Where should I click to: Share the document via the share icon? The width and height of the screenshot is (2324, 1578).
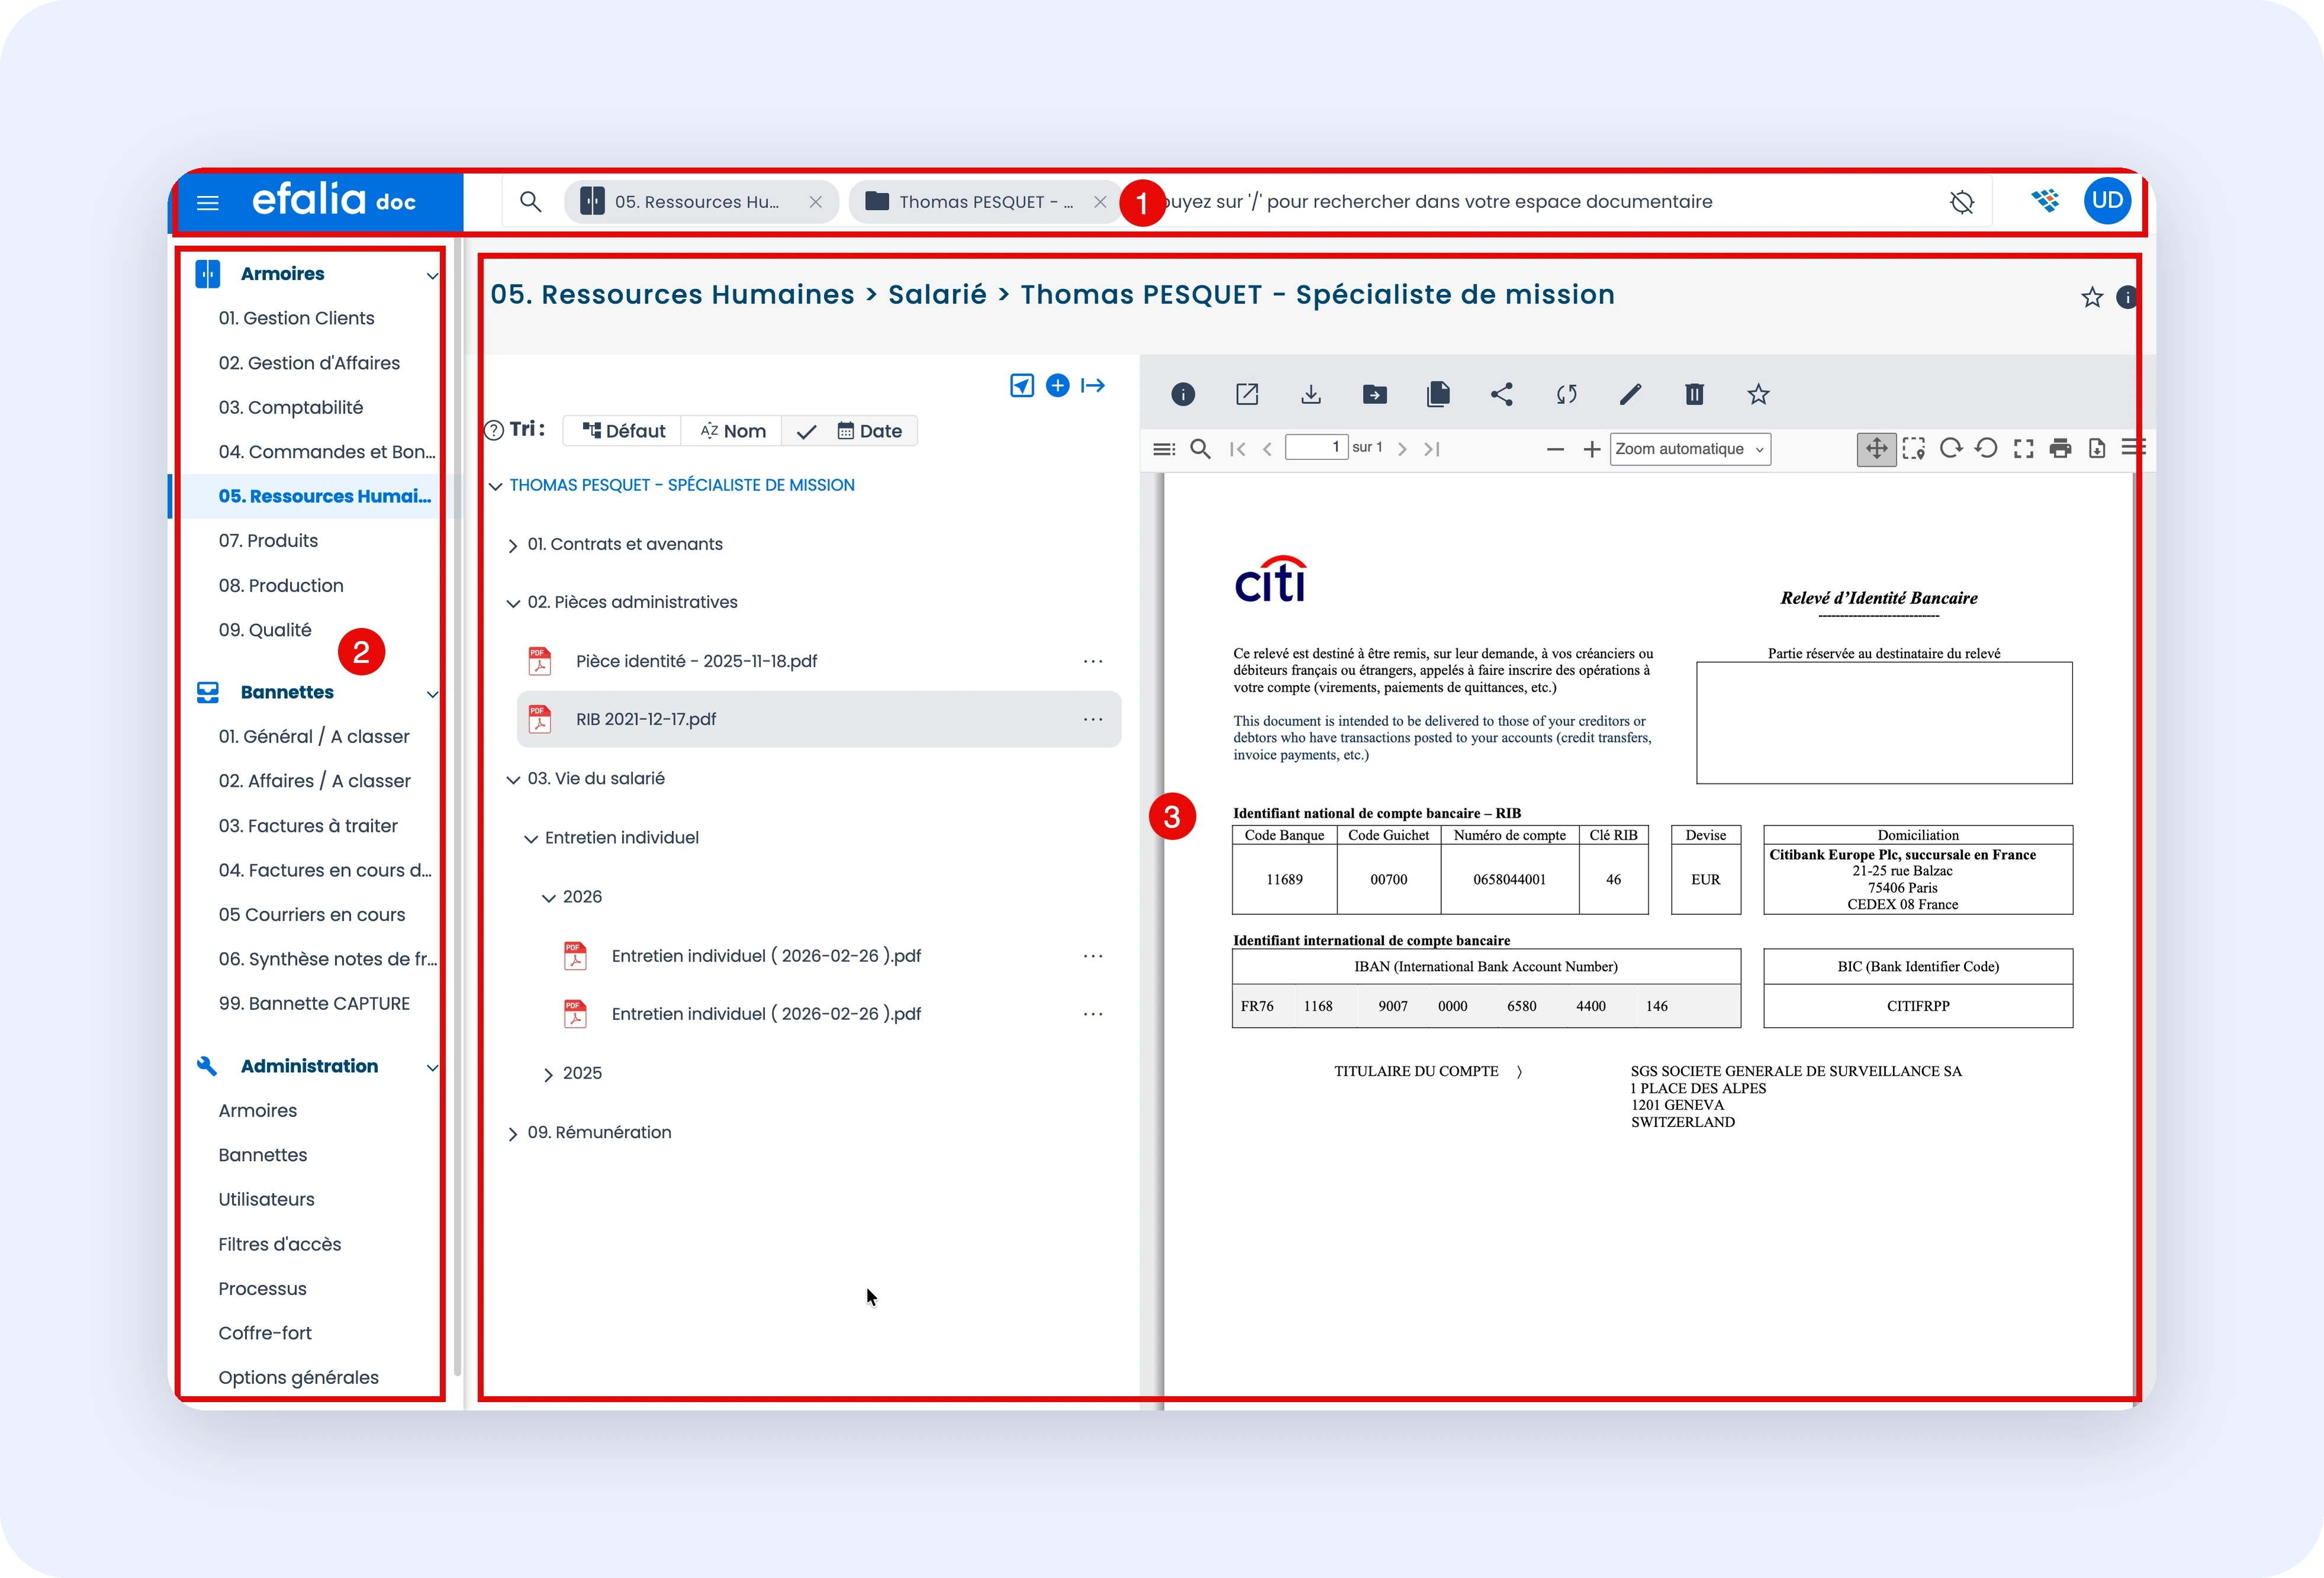(x=1502, y=395)
